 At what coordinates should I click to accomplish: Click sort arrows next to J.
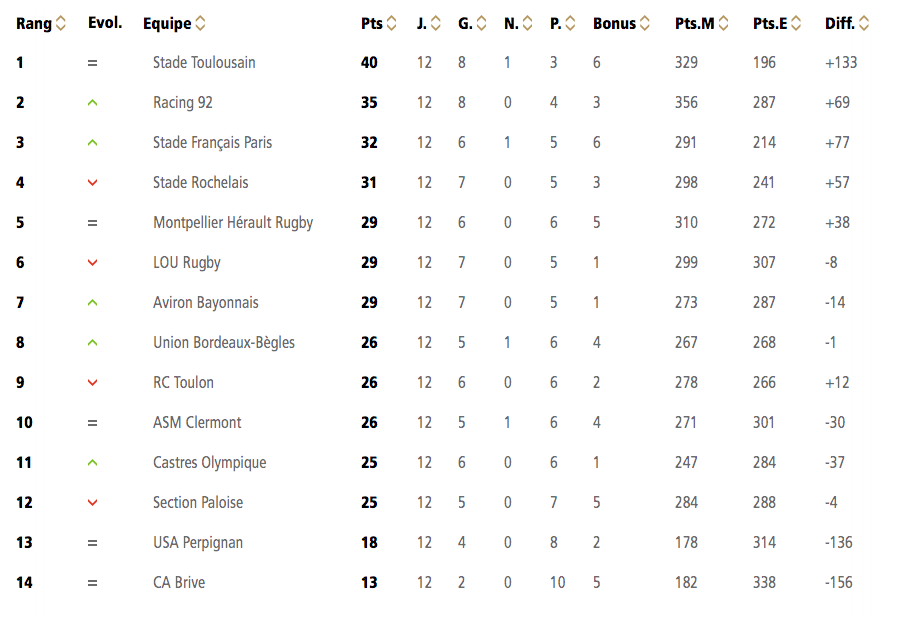[x=435, y=23]
